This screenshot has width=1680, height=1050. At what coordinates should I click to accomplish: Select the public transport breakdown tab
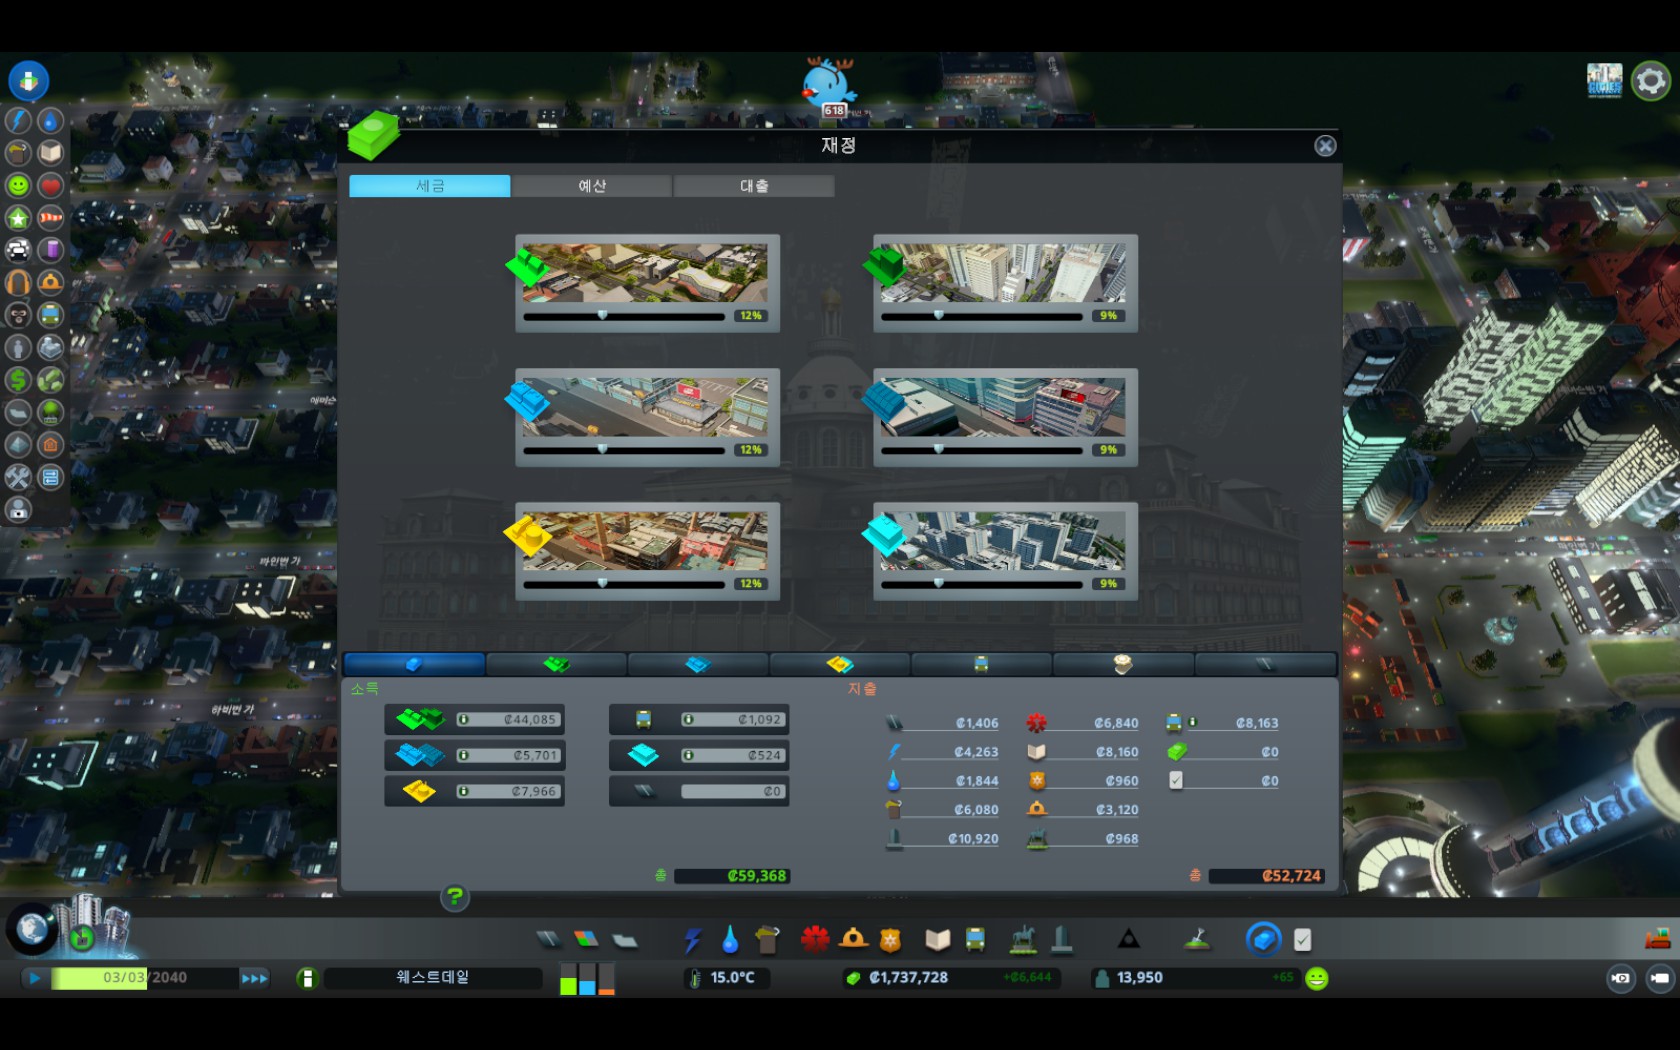tap(982, 664)
